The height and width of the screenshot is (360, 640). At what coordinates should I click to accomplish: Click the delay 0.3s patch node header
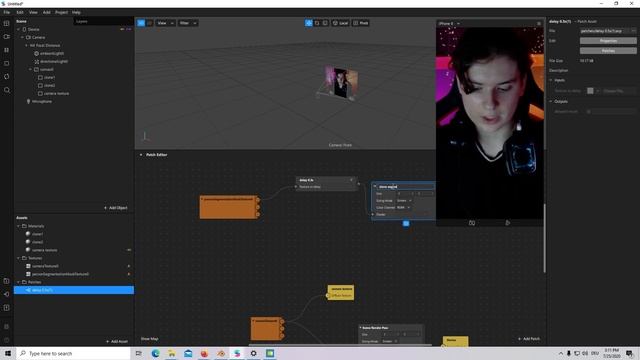(326, 180)
